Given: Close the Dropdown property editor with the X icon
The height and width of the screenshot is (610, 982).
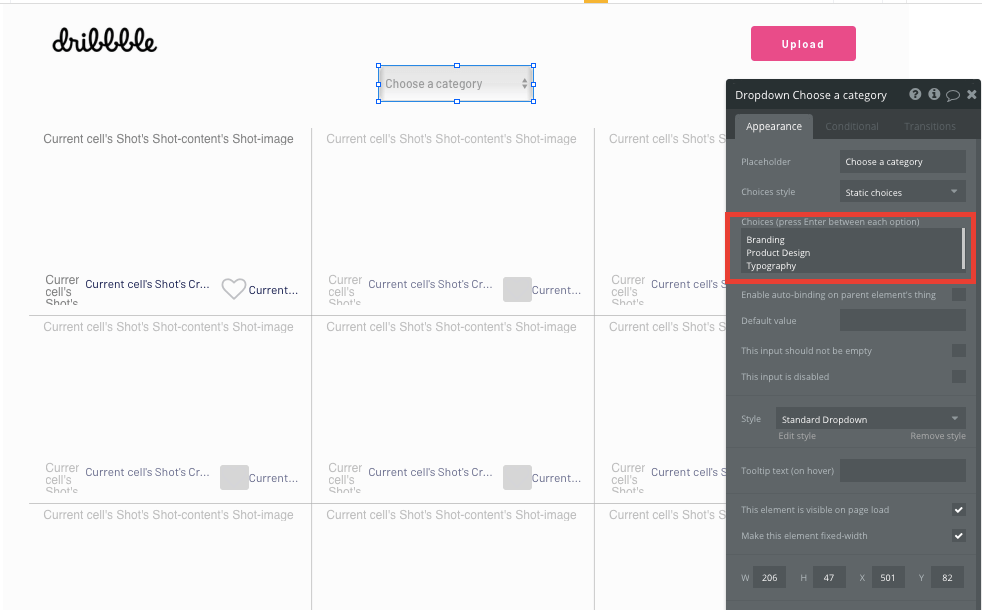Looking at the screenshot, I should [x=970, y=94].
